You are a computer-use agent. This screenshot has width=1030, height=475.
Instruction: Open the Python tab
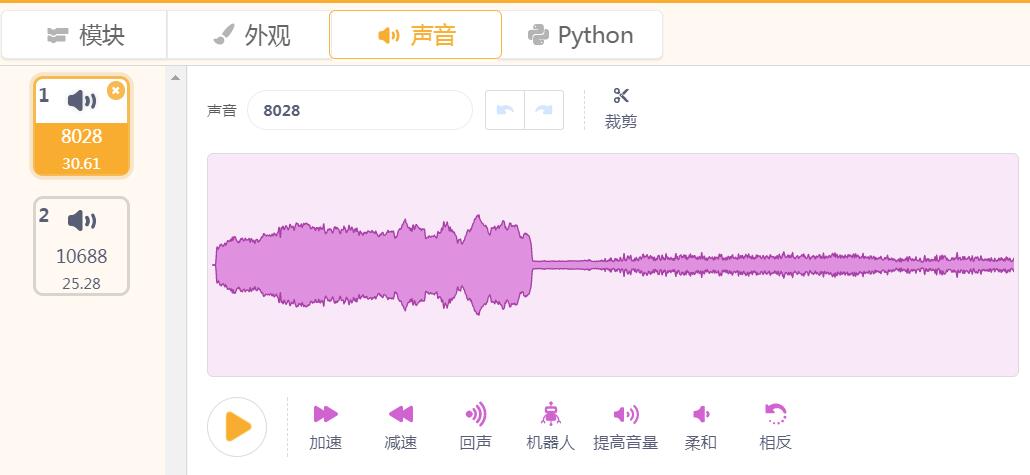[581, 35]
